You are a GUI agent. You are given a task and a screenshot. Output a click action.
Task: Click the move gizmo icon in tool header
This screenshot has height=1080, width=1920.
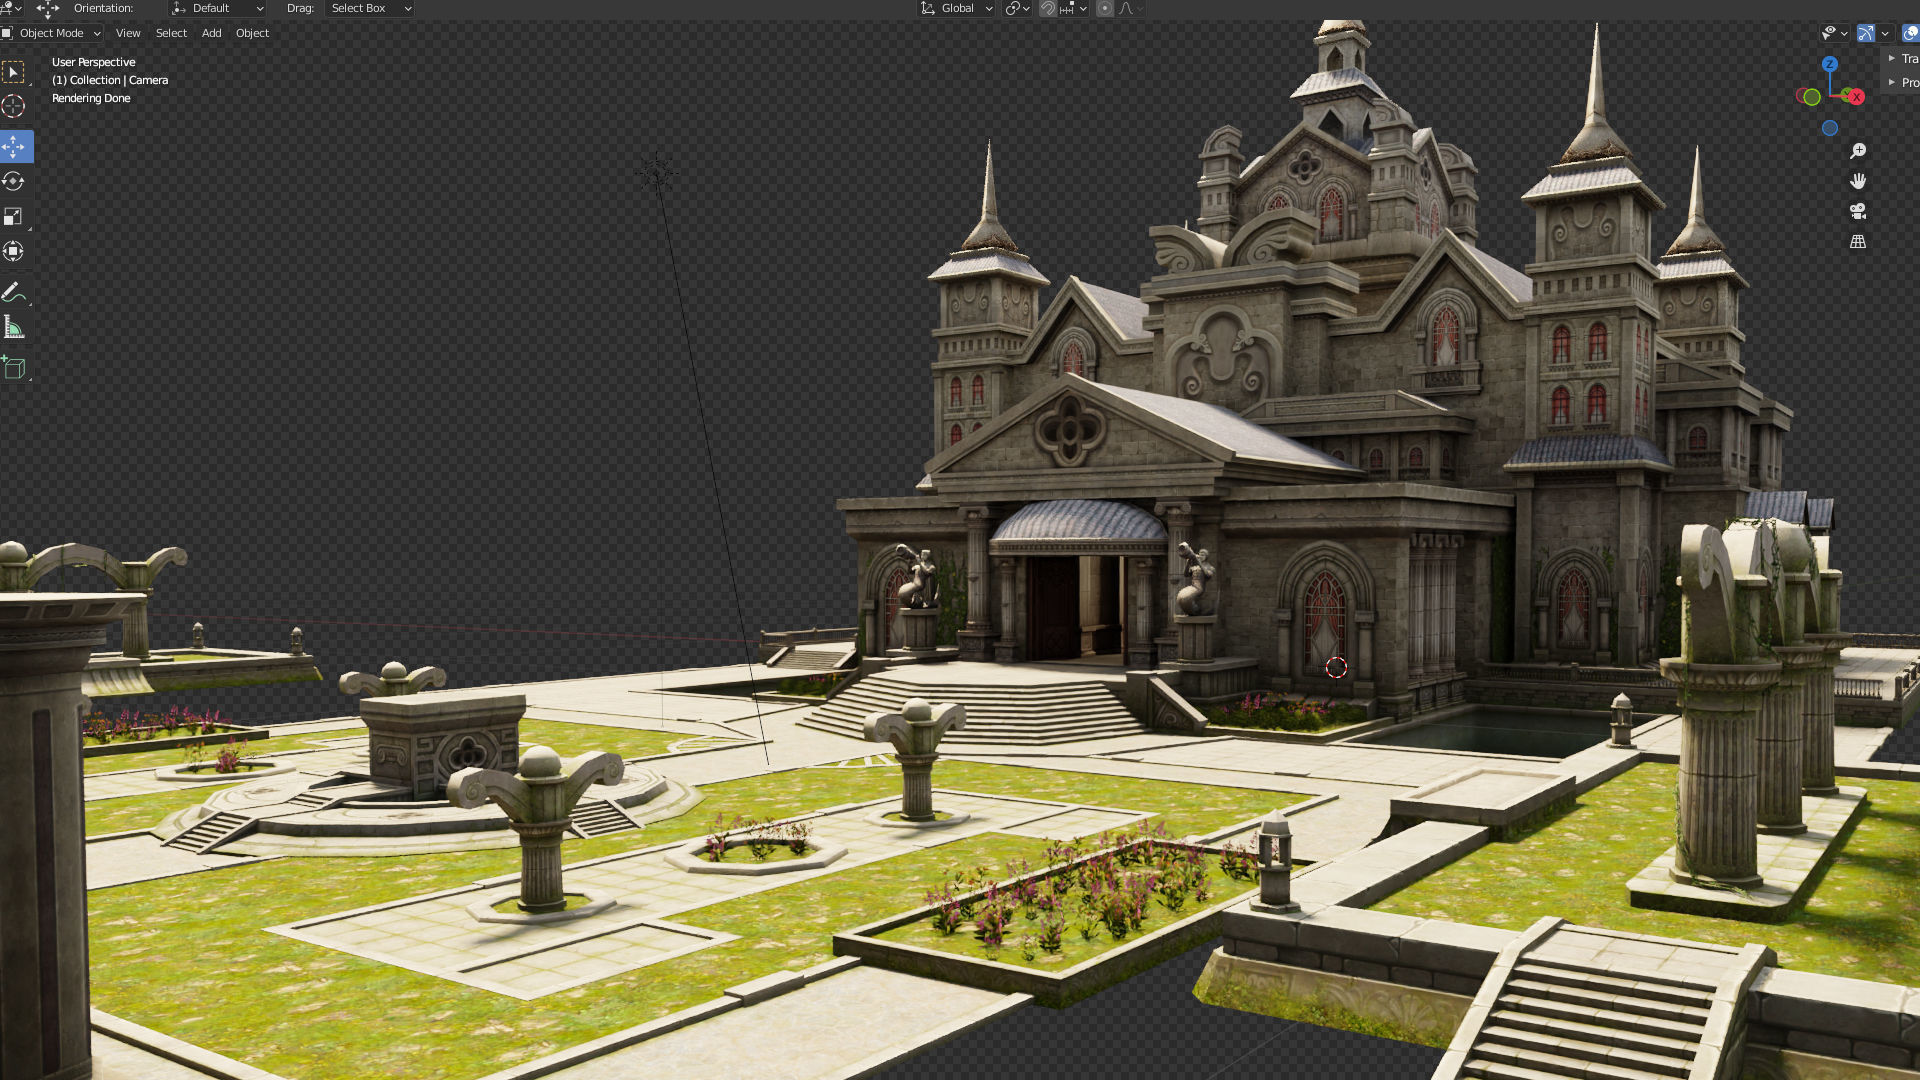click(47, 9)
